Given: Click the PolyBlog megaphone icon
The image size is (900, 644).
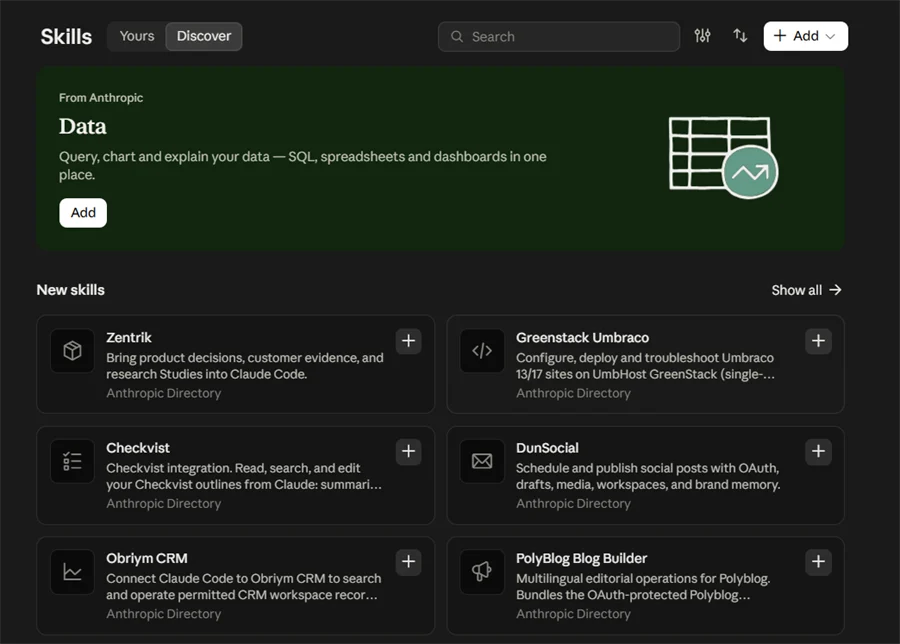Looking at the screenshot, I should 482,572.
